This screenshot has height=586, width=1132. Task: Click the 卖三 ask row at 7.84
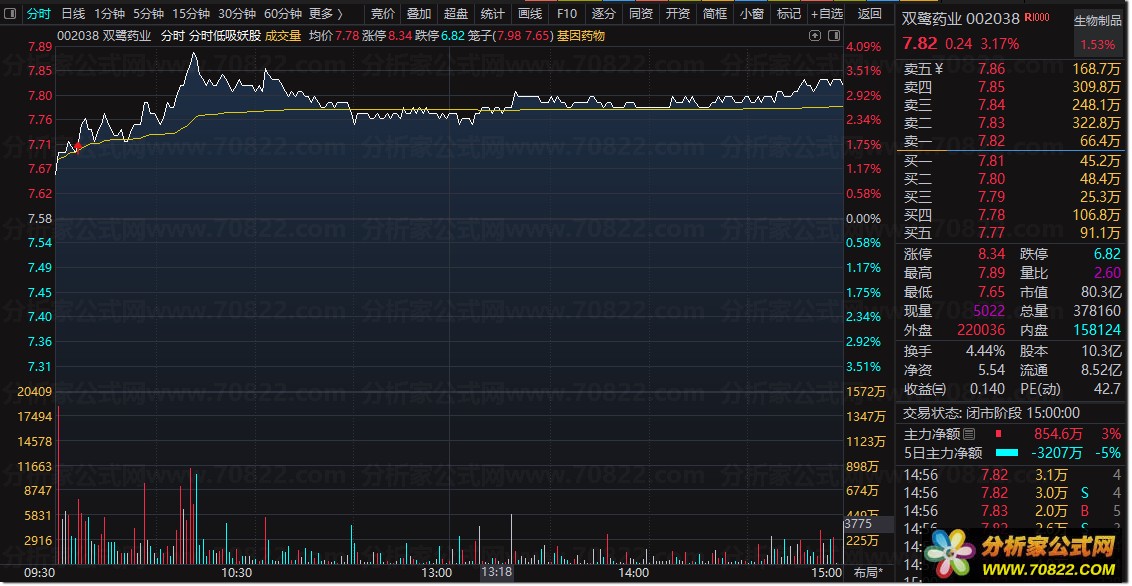(x=1012, y=105)
